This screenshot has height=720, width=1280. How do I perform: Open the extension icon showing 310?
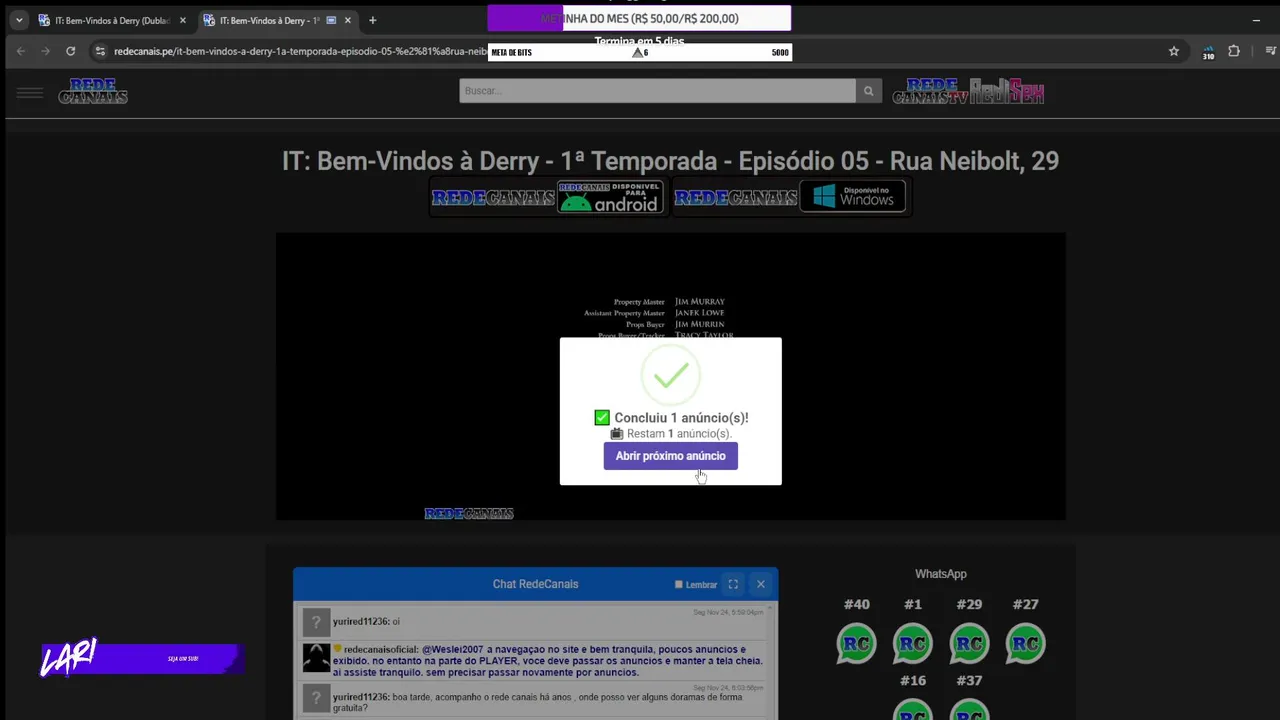[1208, 52]
